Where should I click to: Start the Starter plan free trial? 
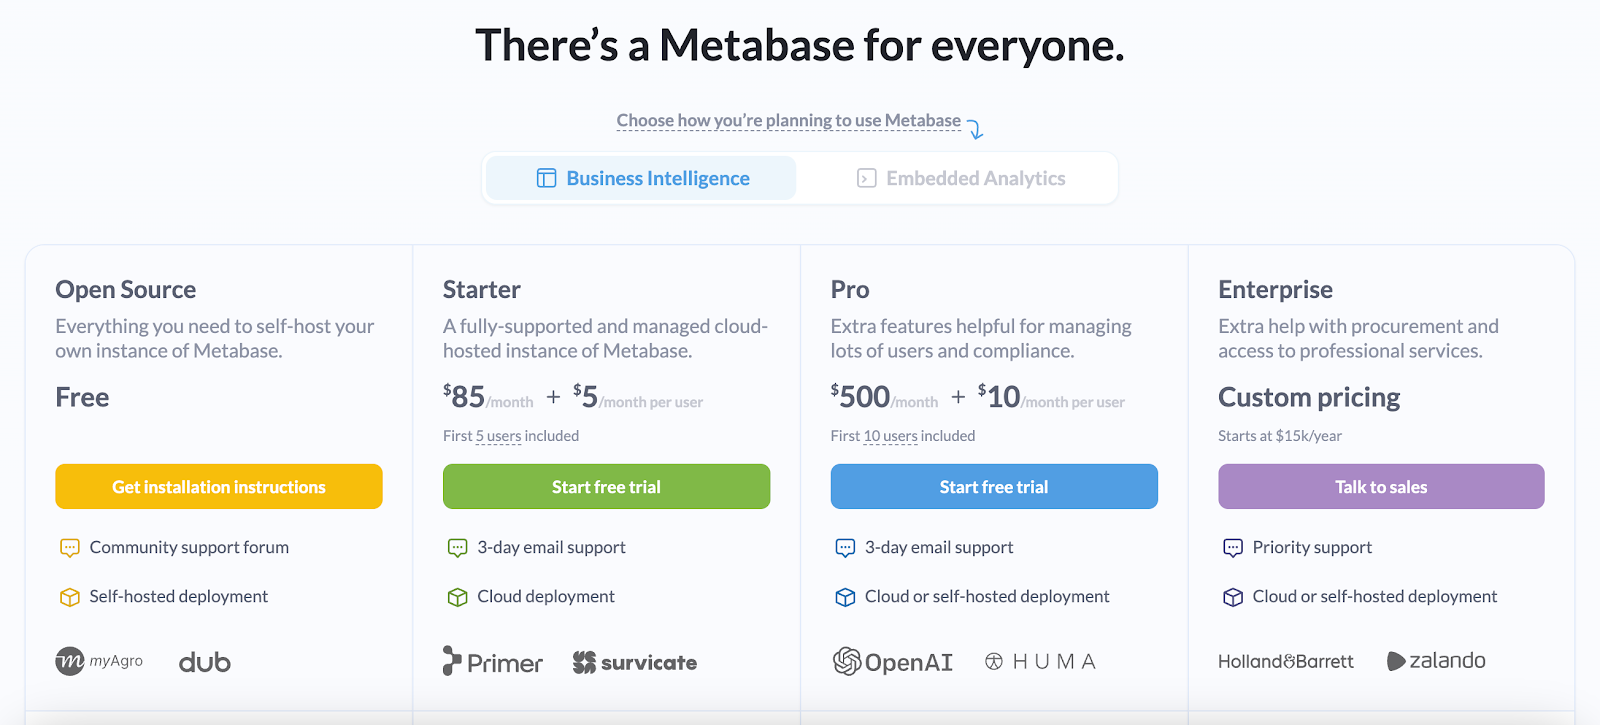606,487
